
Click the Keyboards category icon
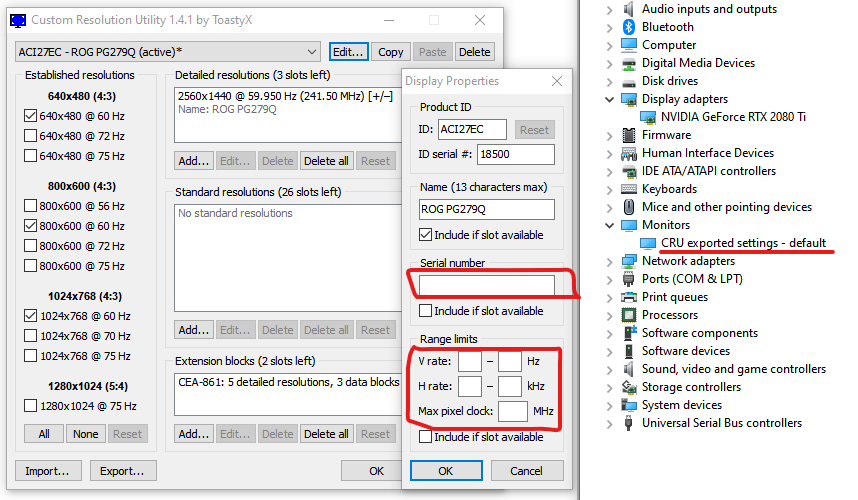tap(629, 189)
